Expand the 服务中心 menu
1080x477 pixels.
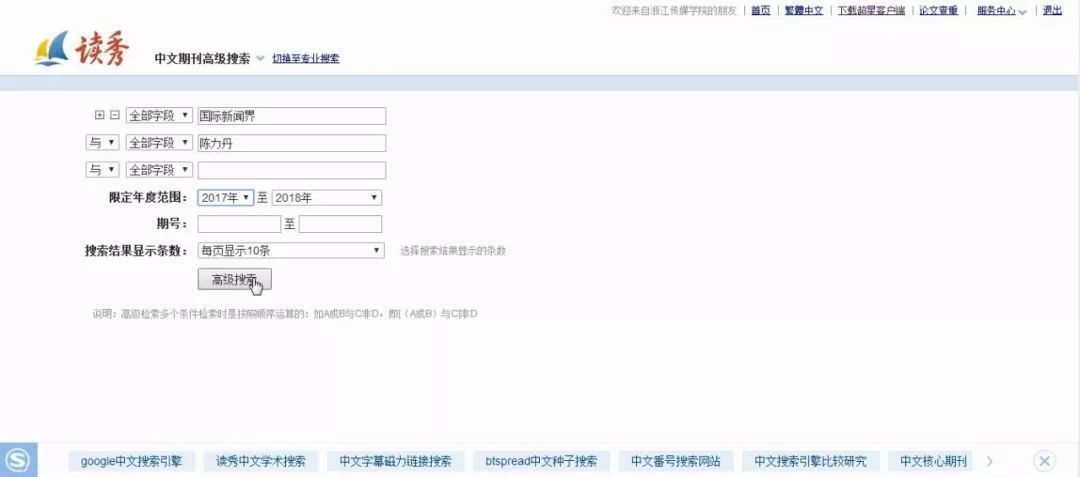tap(1001, 11)
